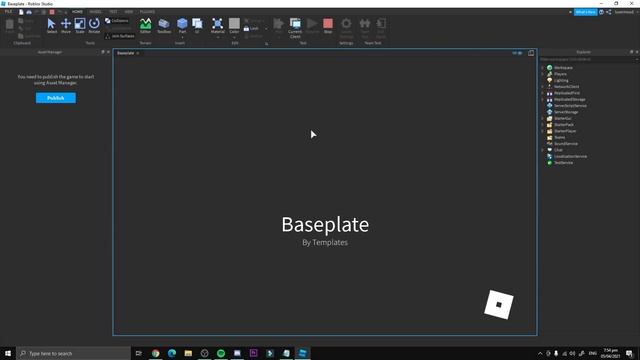Open Spotify from taskbar
Screen dimensions: 640x360
[x=221, y=353]
